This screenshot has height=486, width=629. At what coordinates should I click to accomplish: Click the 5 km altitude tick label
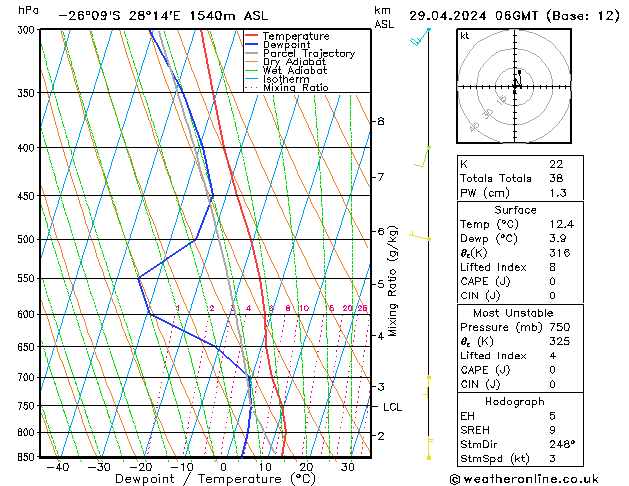tap(381, 284)
